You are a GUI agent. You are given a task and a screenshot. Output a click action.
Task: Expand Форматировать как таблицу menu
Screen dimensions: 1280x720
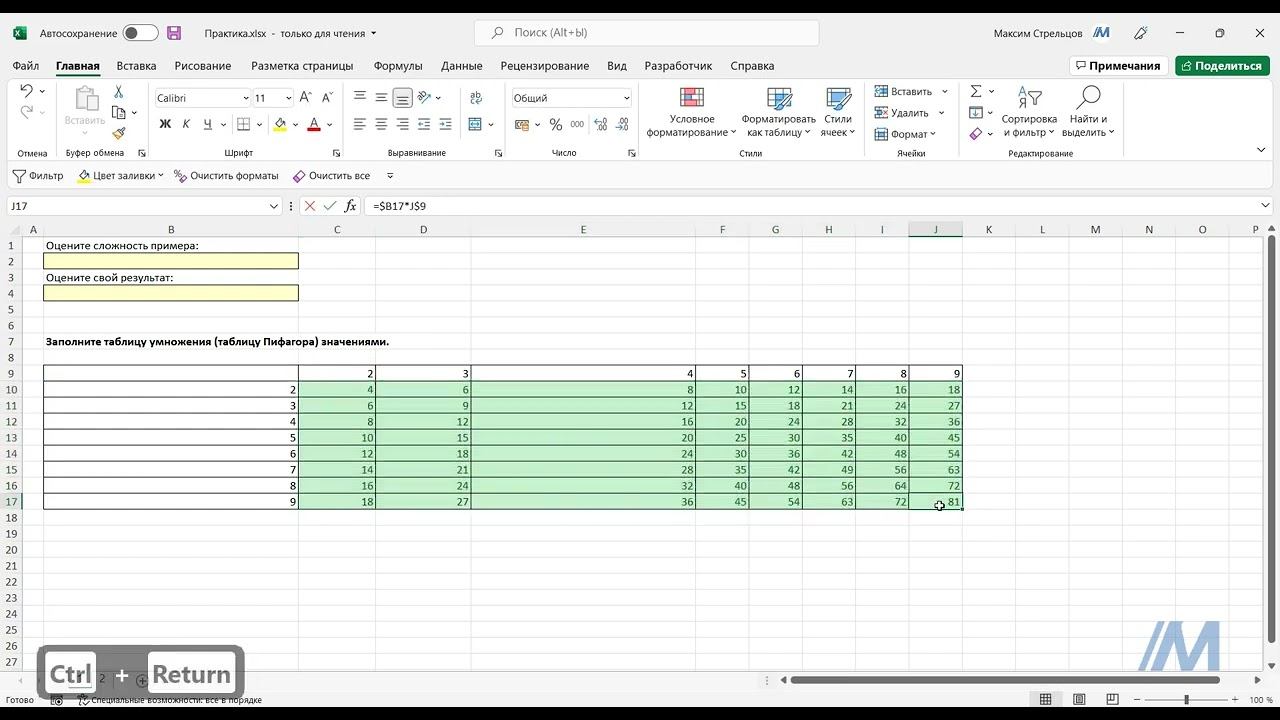(x=779, y=112)
